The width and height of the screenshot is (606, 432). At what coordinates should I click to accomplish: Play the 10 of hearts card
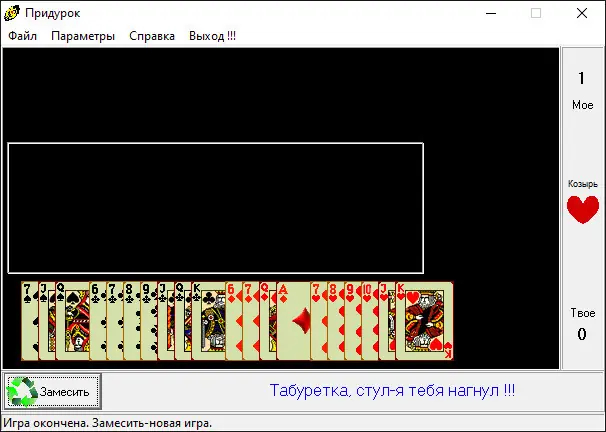coord(370,321)
